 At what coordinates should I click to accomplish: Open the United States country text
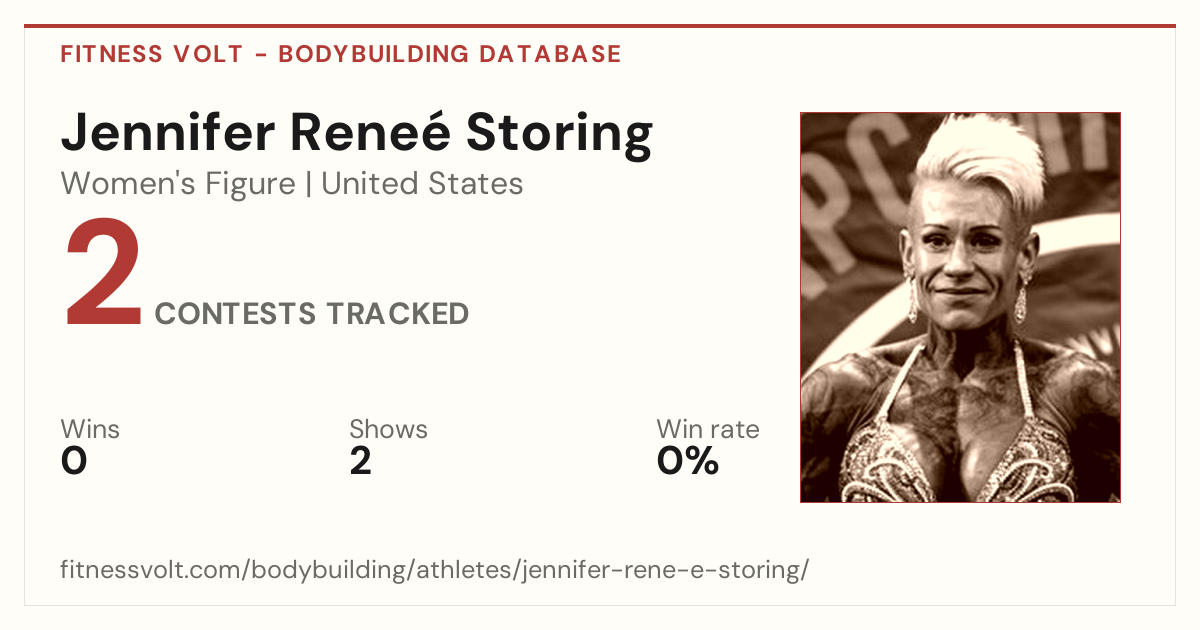422,184
